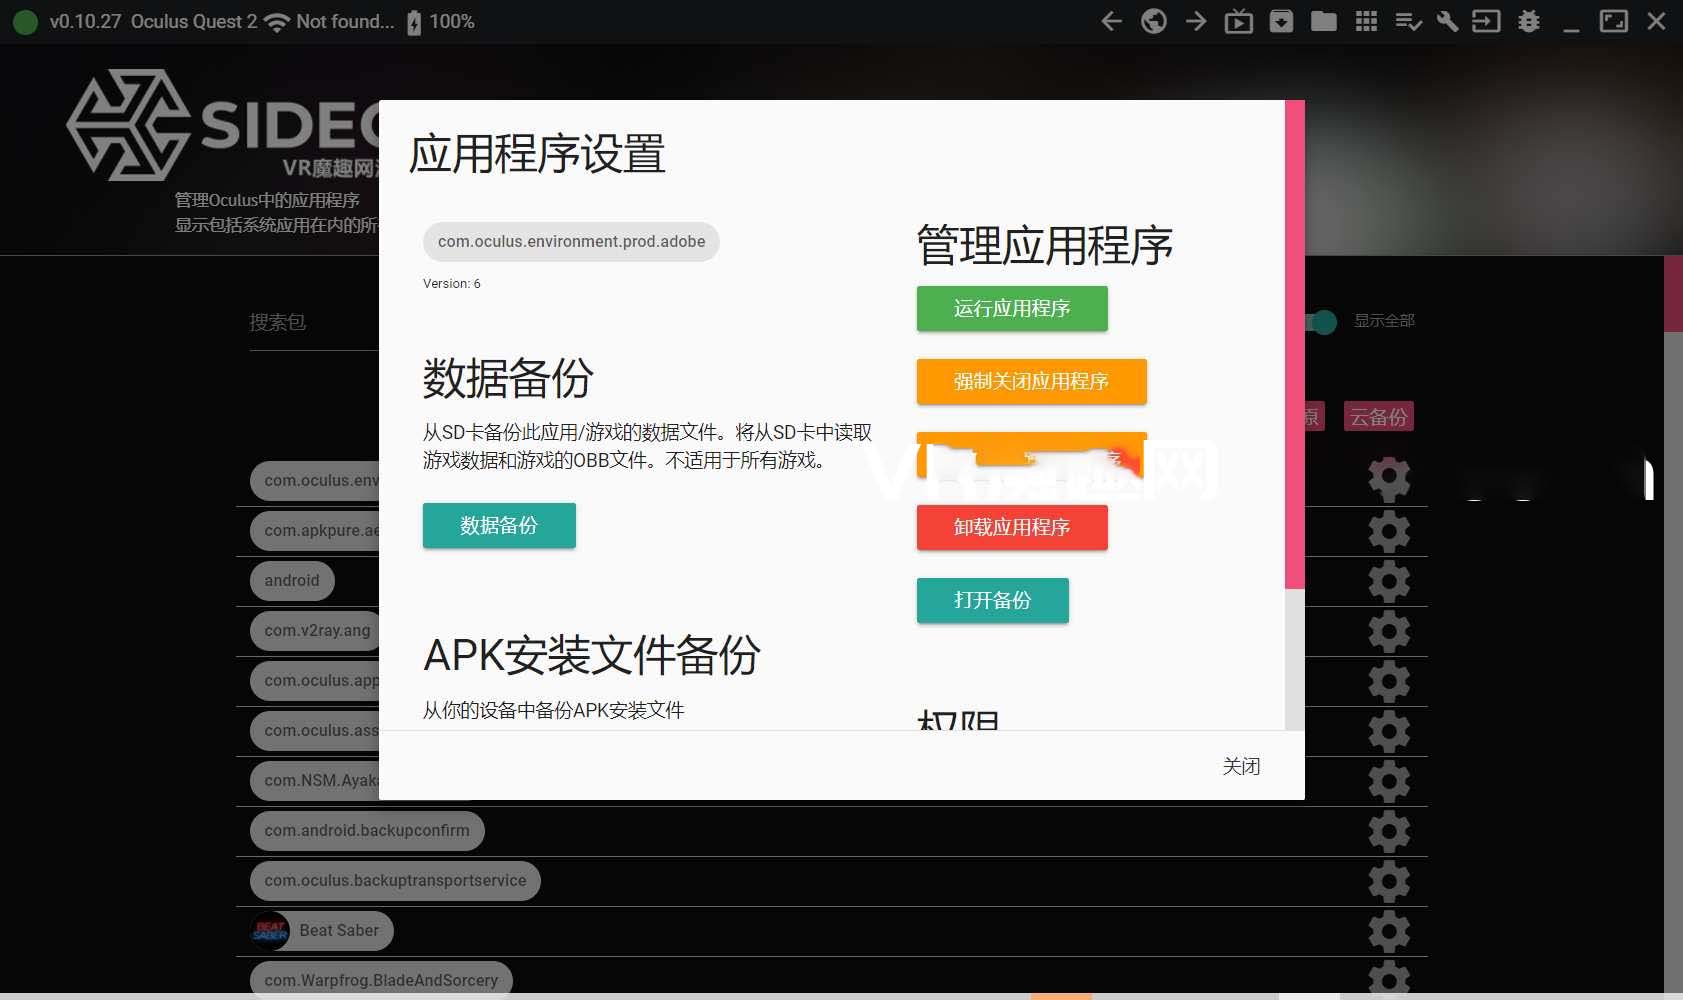The height and width of the screenshot is (1000, 1683).
Task: Open the wrench device tools icon
Action: point(1447,21)
